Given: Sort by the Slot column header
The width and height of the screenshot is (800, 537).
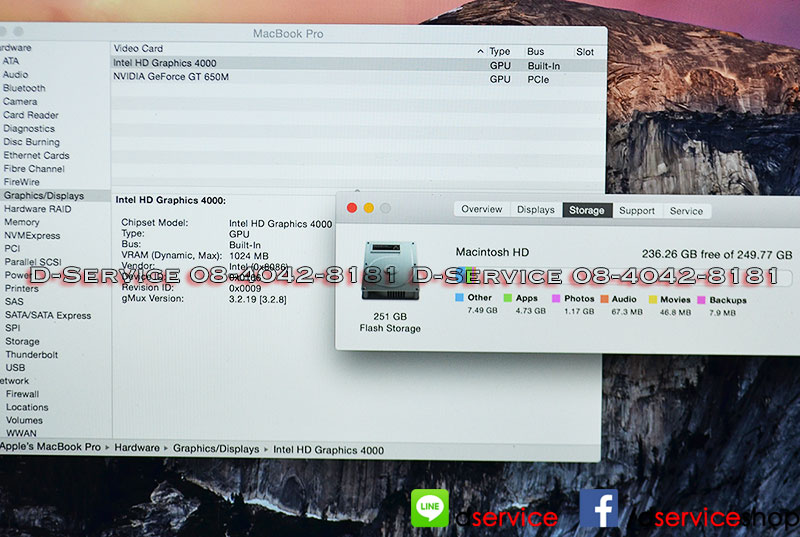Looking at the screenshot, I should 585,52.
